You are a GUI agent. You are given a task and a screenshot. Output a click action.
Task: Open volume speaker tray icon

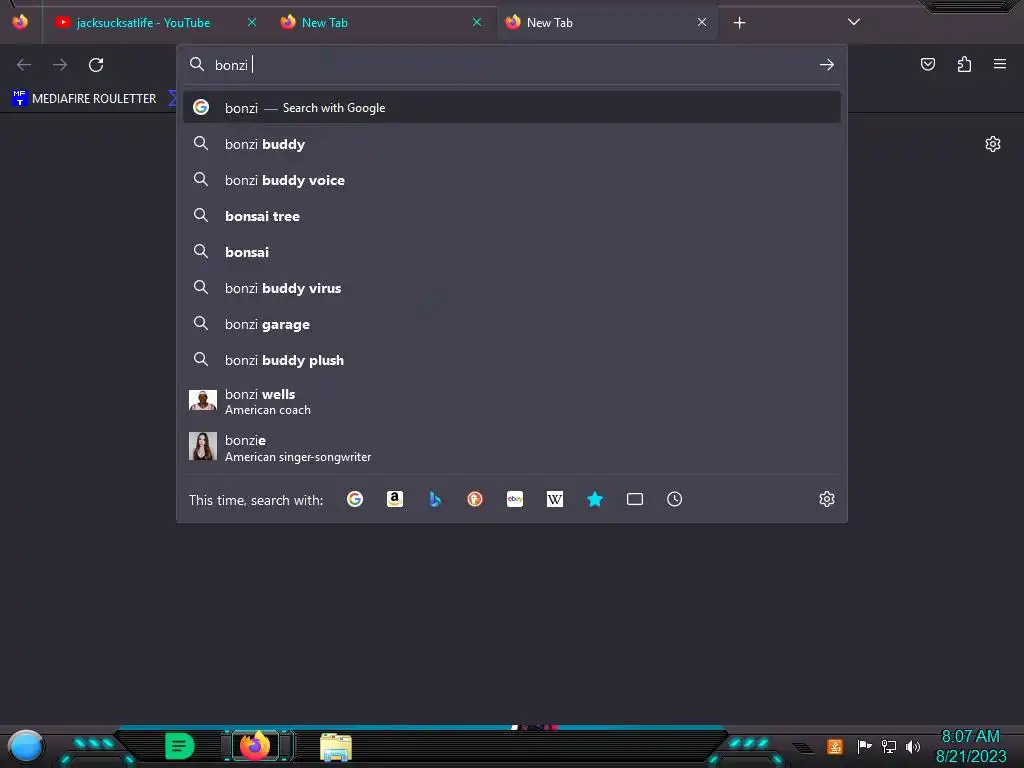pos(913,746)
